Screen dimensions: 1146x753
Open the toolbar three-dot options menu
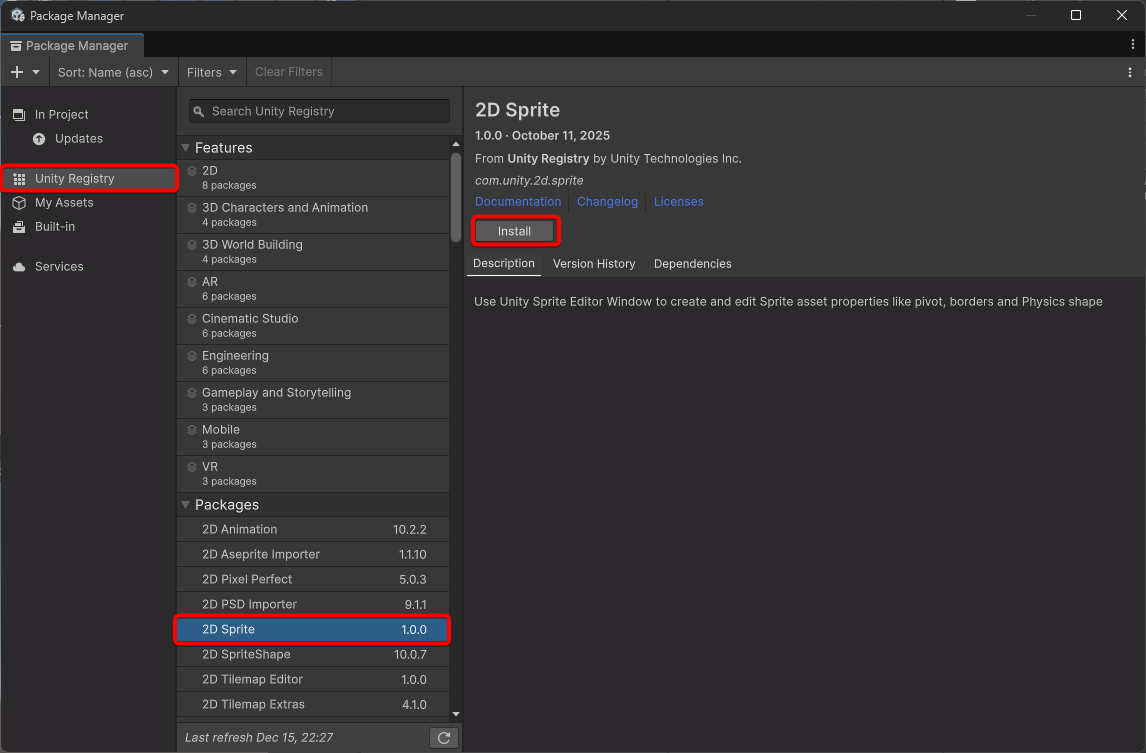pos(1130,72)
